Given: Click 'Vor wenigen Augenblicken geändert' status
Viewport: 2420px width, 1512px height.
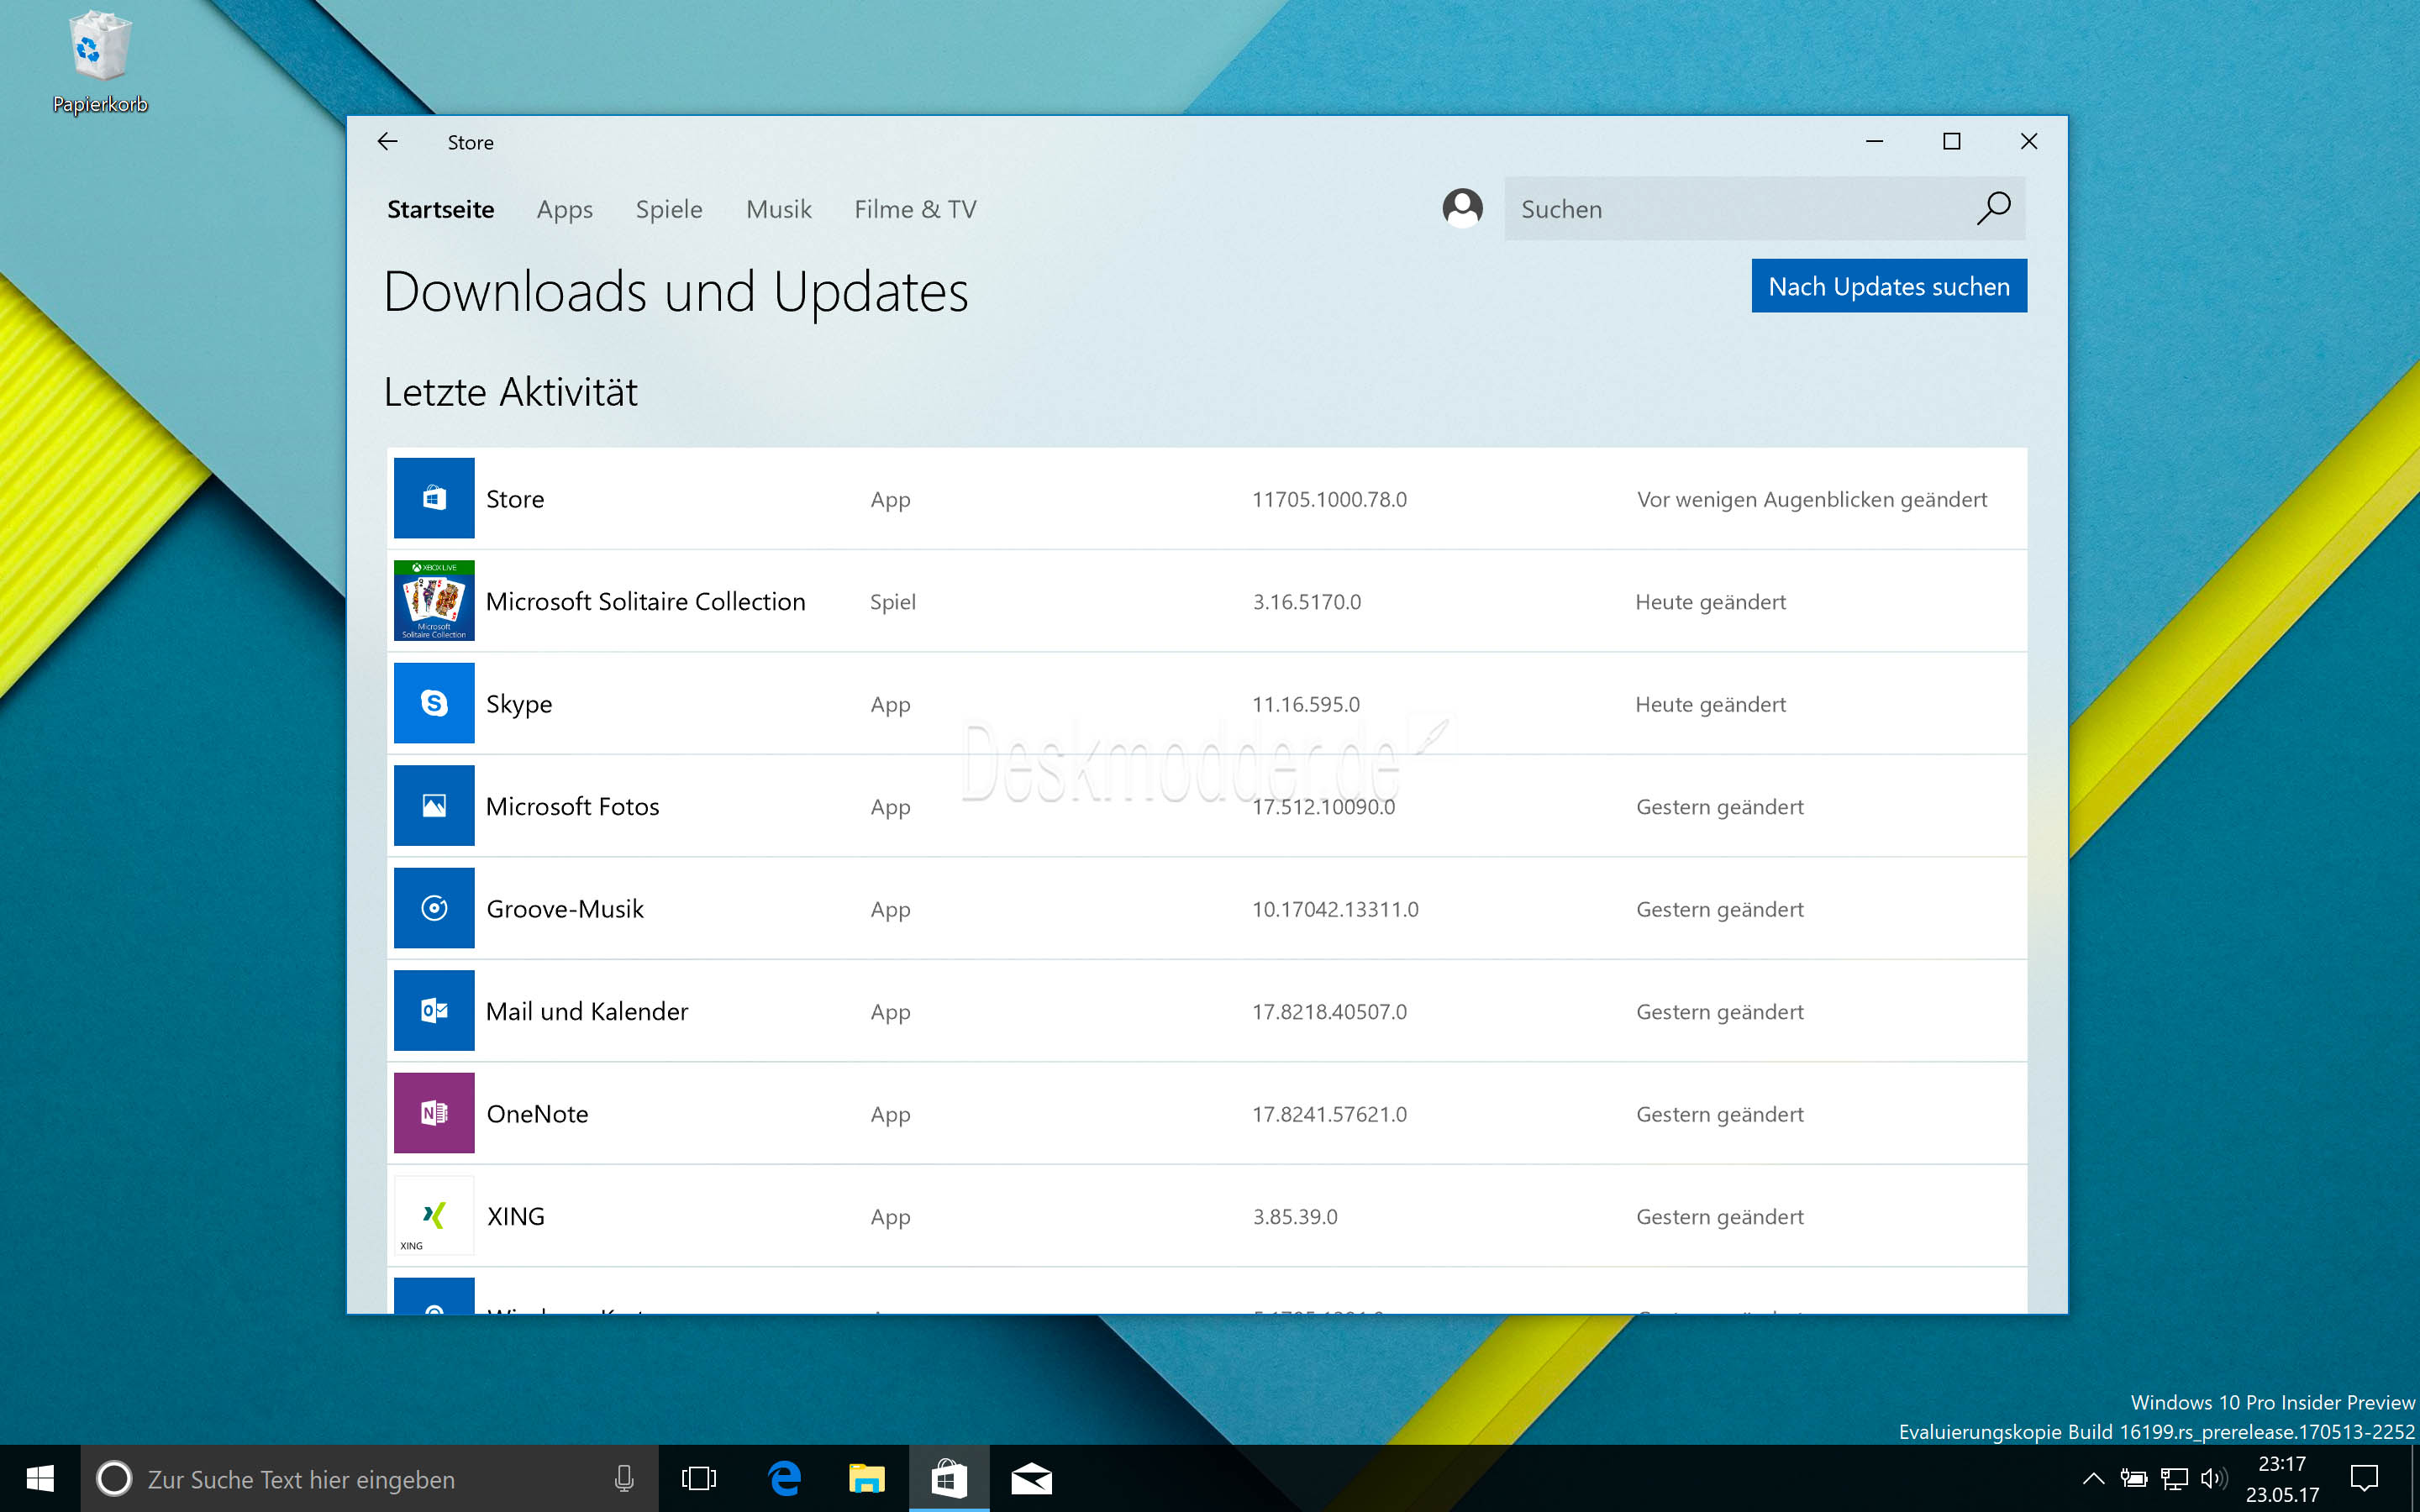Looking at the screenshot, I should pyautogui.click(x=1812, y=500).
